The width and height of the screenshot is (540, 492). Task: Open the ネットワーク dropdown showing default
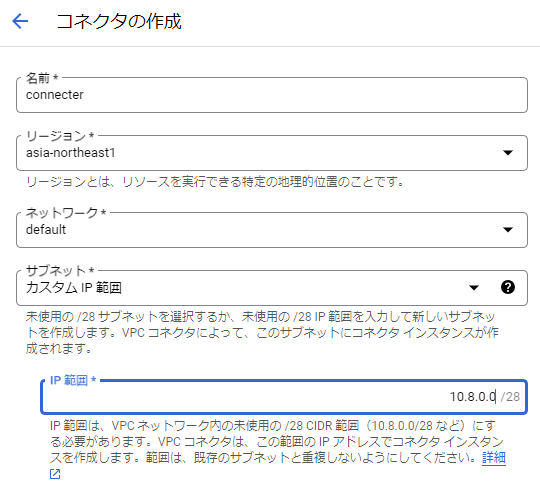(272, 230)
